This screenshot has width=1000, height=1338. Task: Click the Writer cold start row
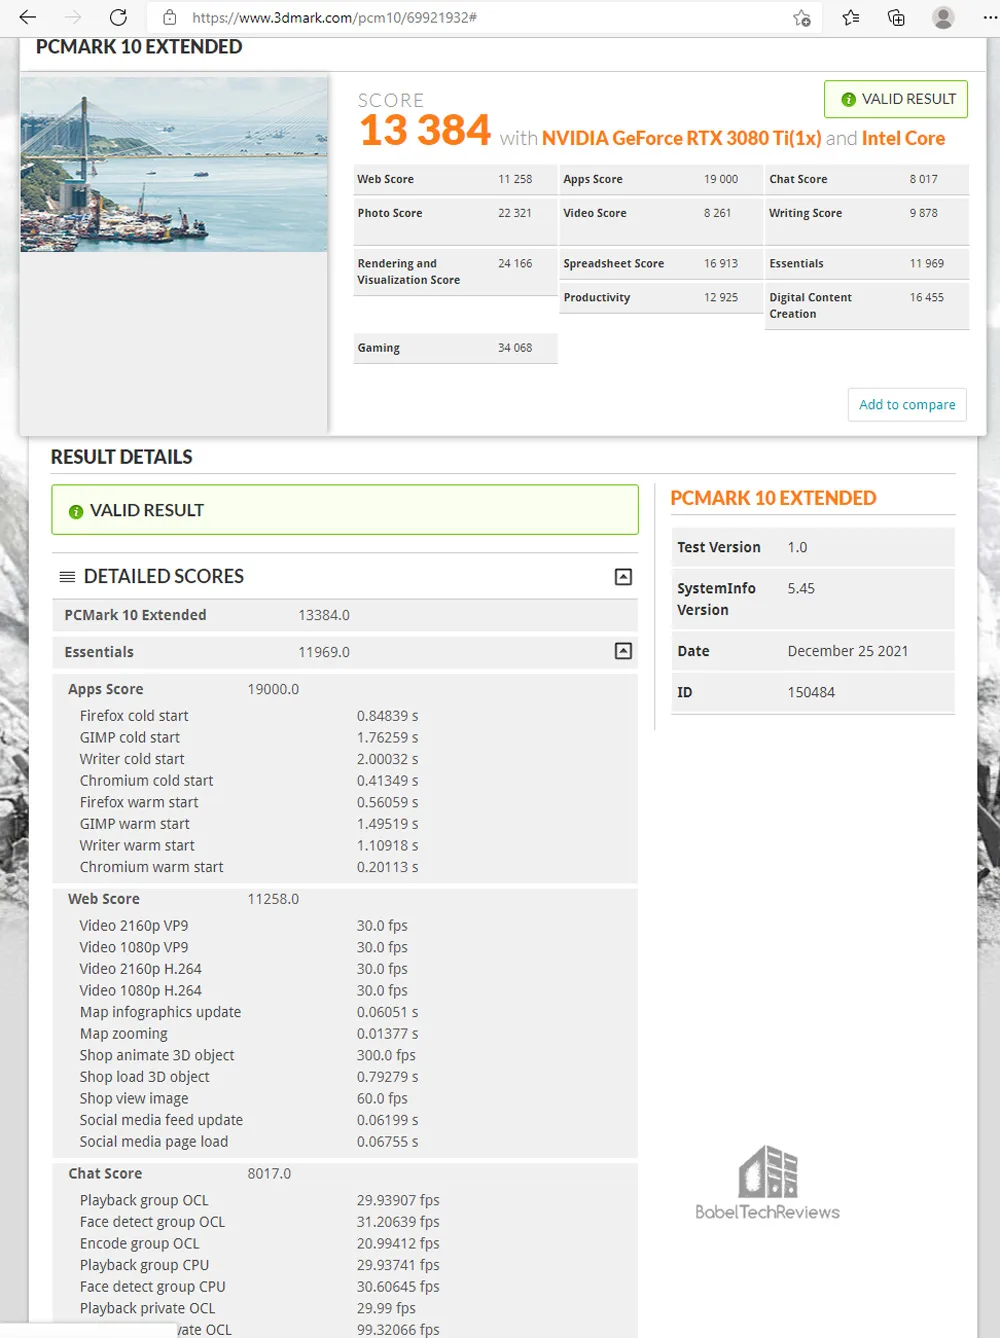(345, 759)
